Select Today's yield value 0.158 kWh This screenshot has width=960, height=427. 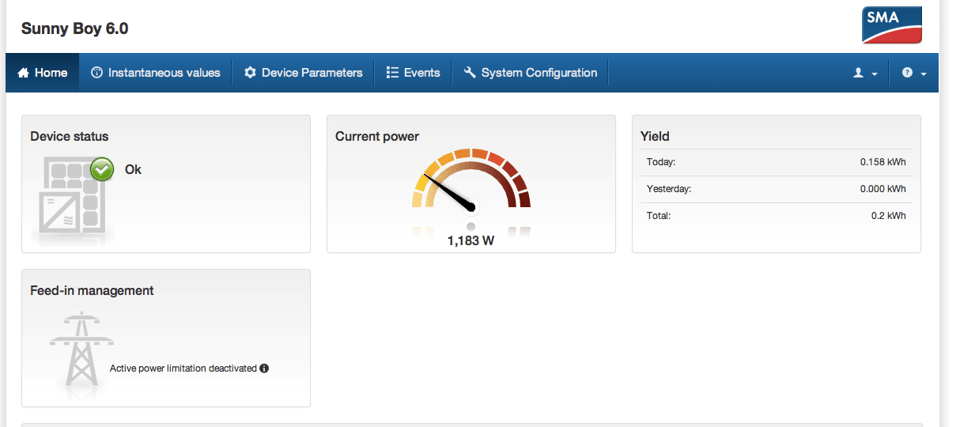pos(883,162)
